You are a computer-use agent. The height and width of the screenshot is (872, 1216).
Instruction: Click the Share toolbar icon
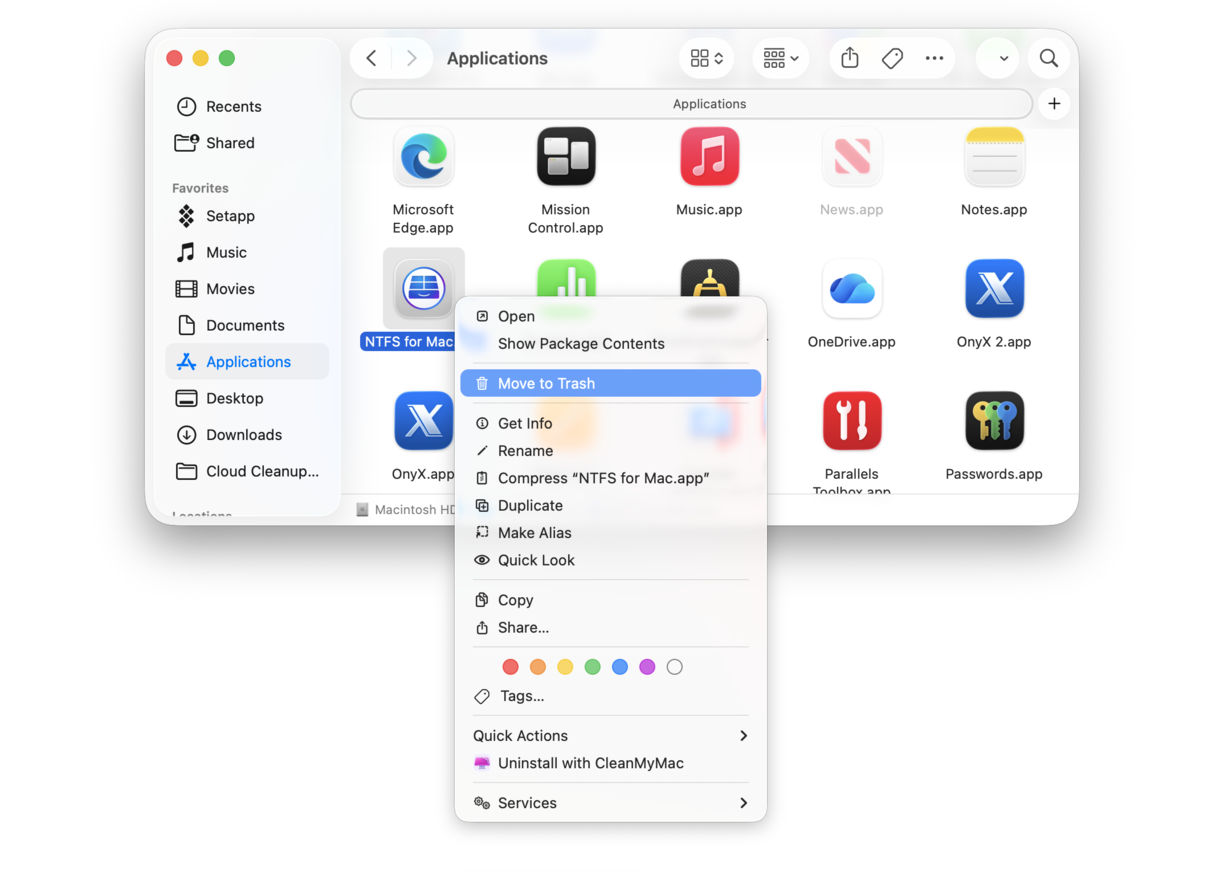pyautogui.click(x=850, y=58)
